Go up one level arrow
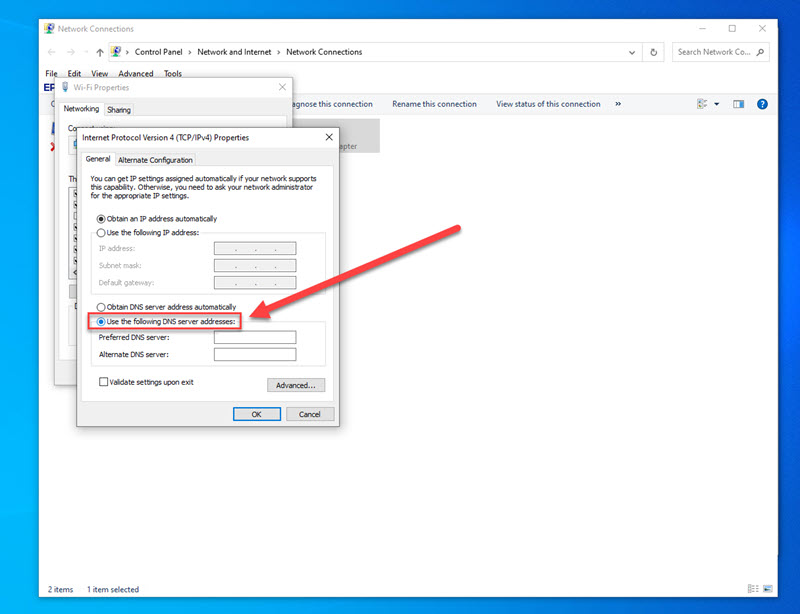Viewport: 800px width, 614px height. (100, 52)
